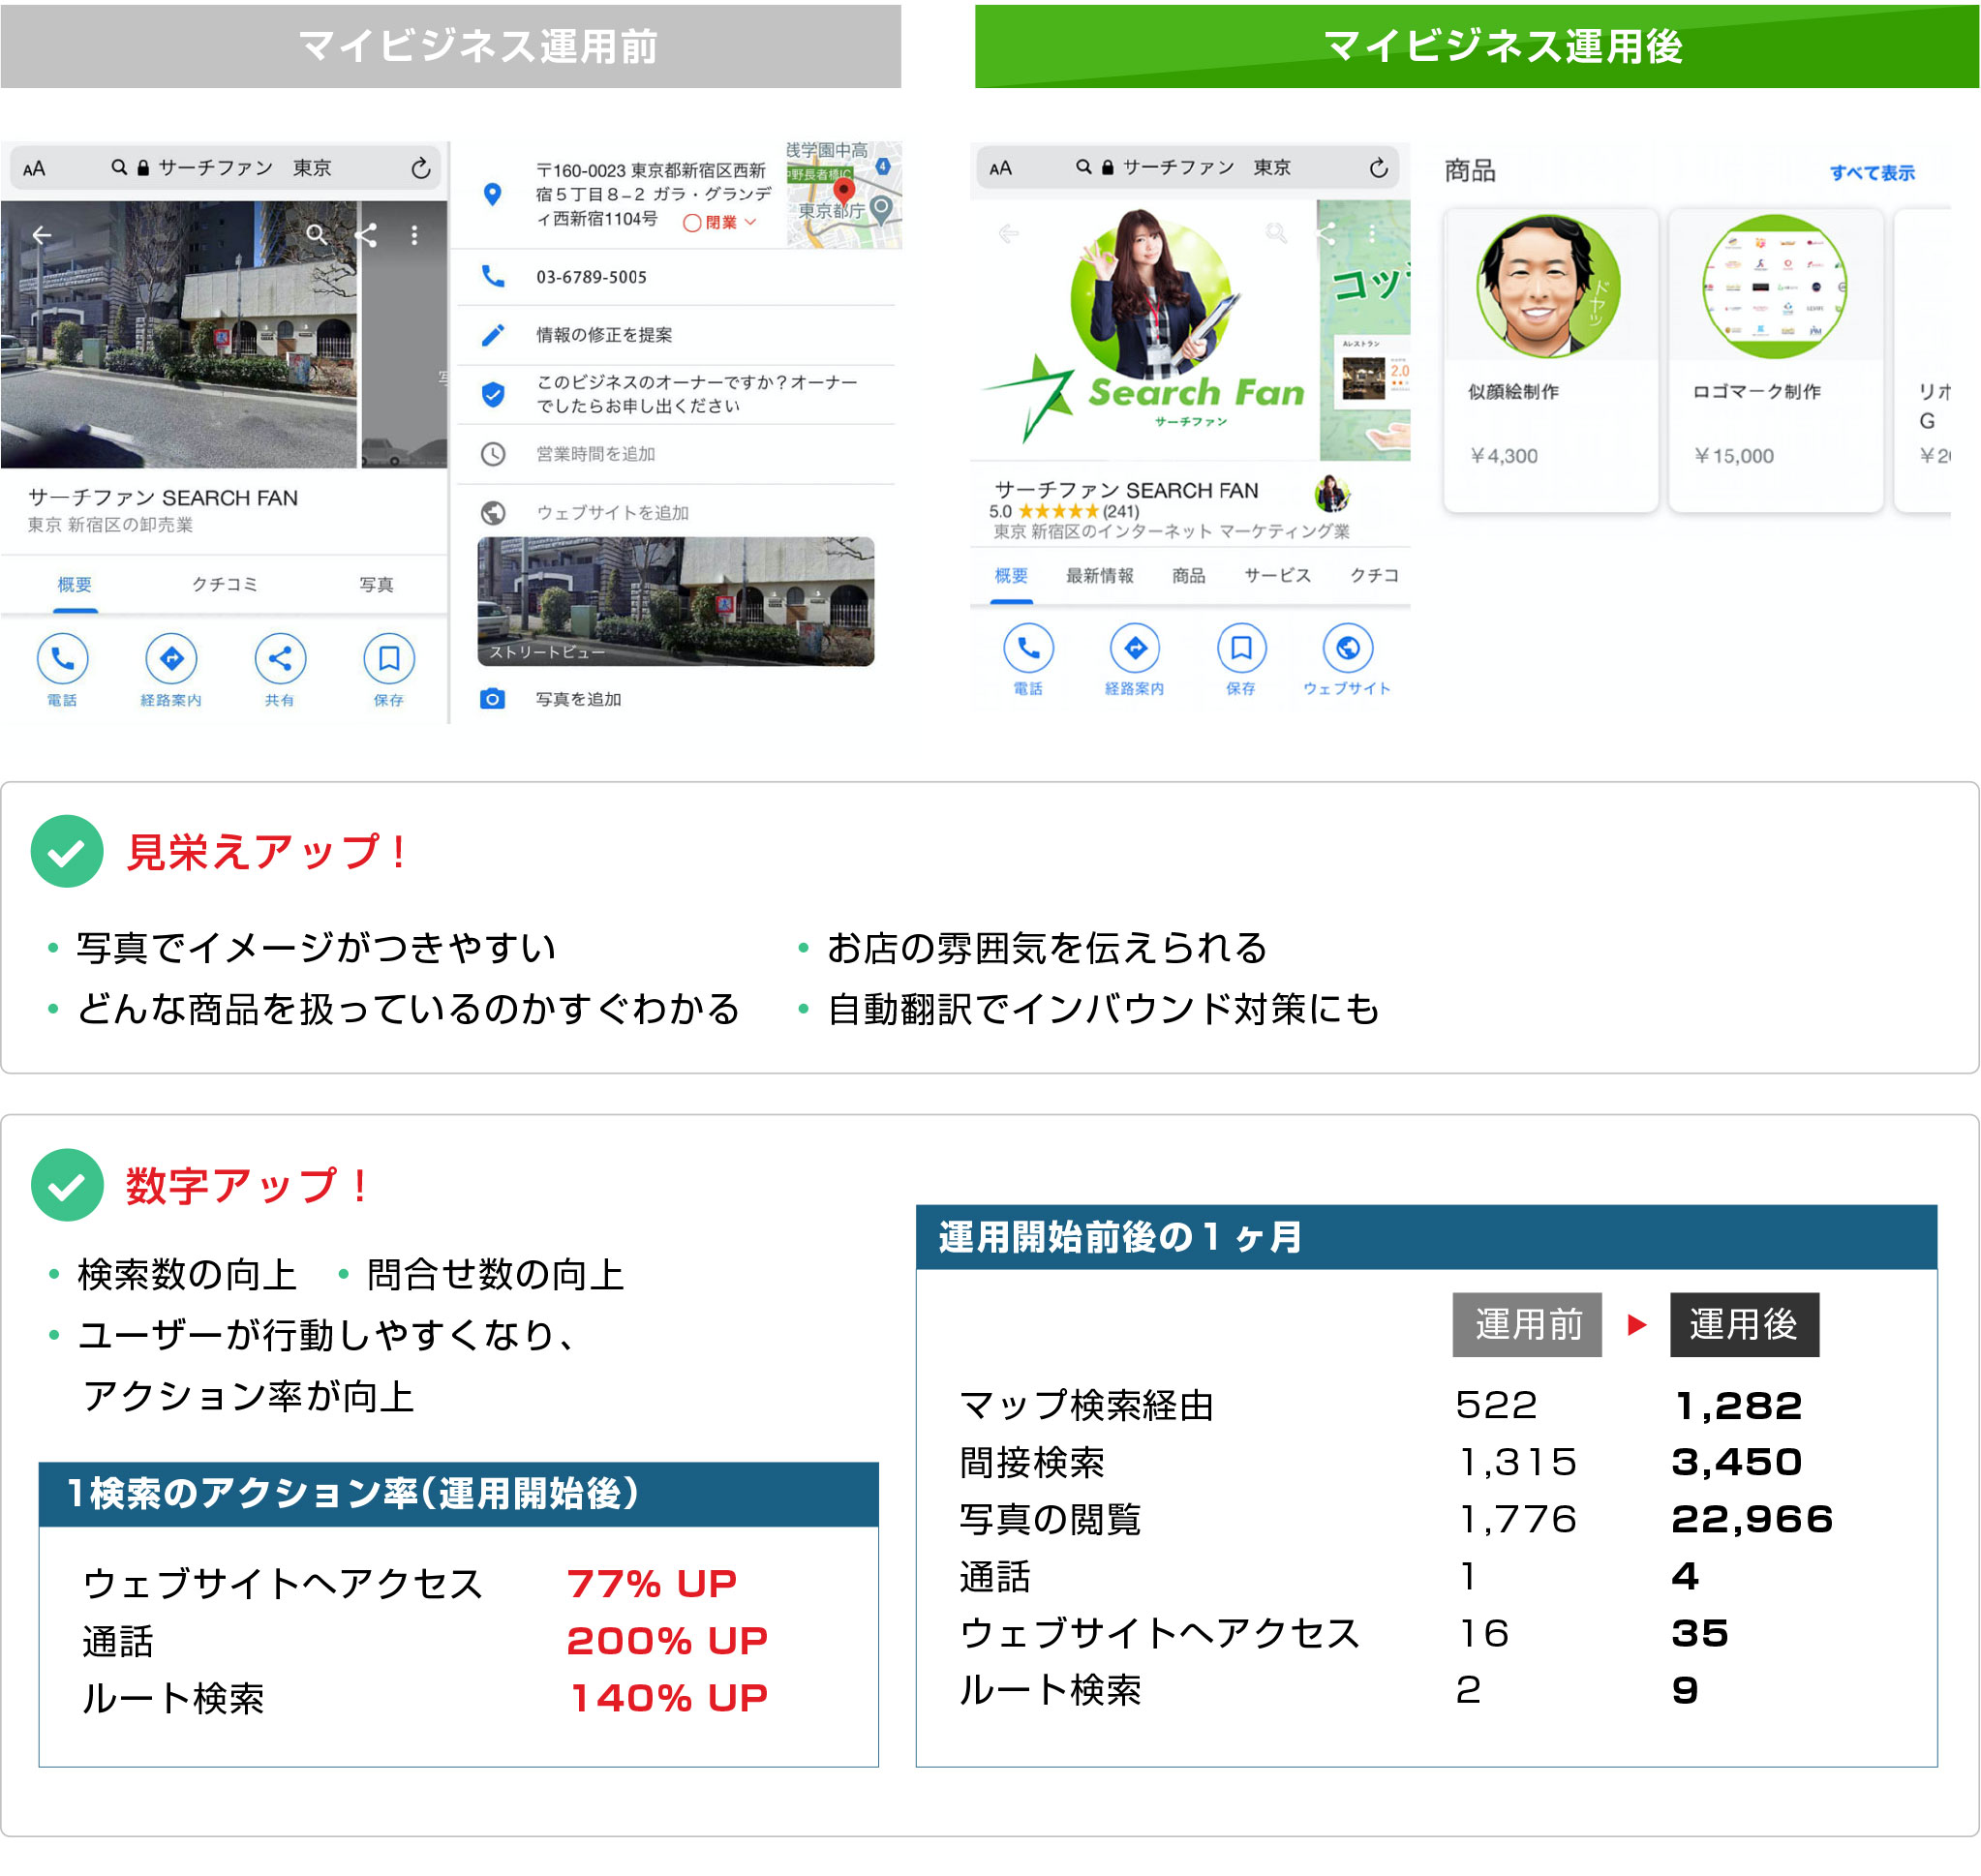
Task: Tap the reload icon in the after address bar
Action: coord(1378,168)
